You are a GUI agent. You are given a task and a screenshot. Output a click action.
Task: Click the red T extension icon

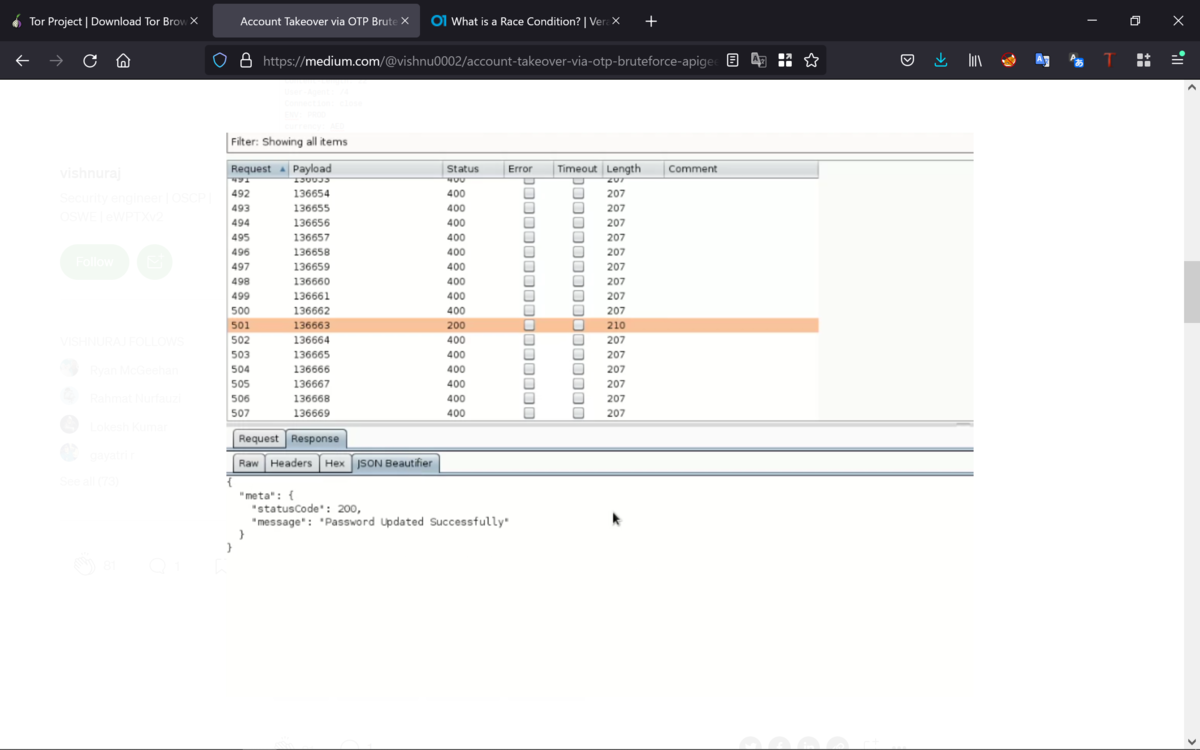point(1109,60)
